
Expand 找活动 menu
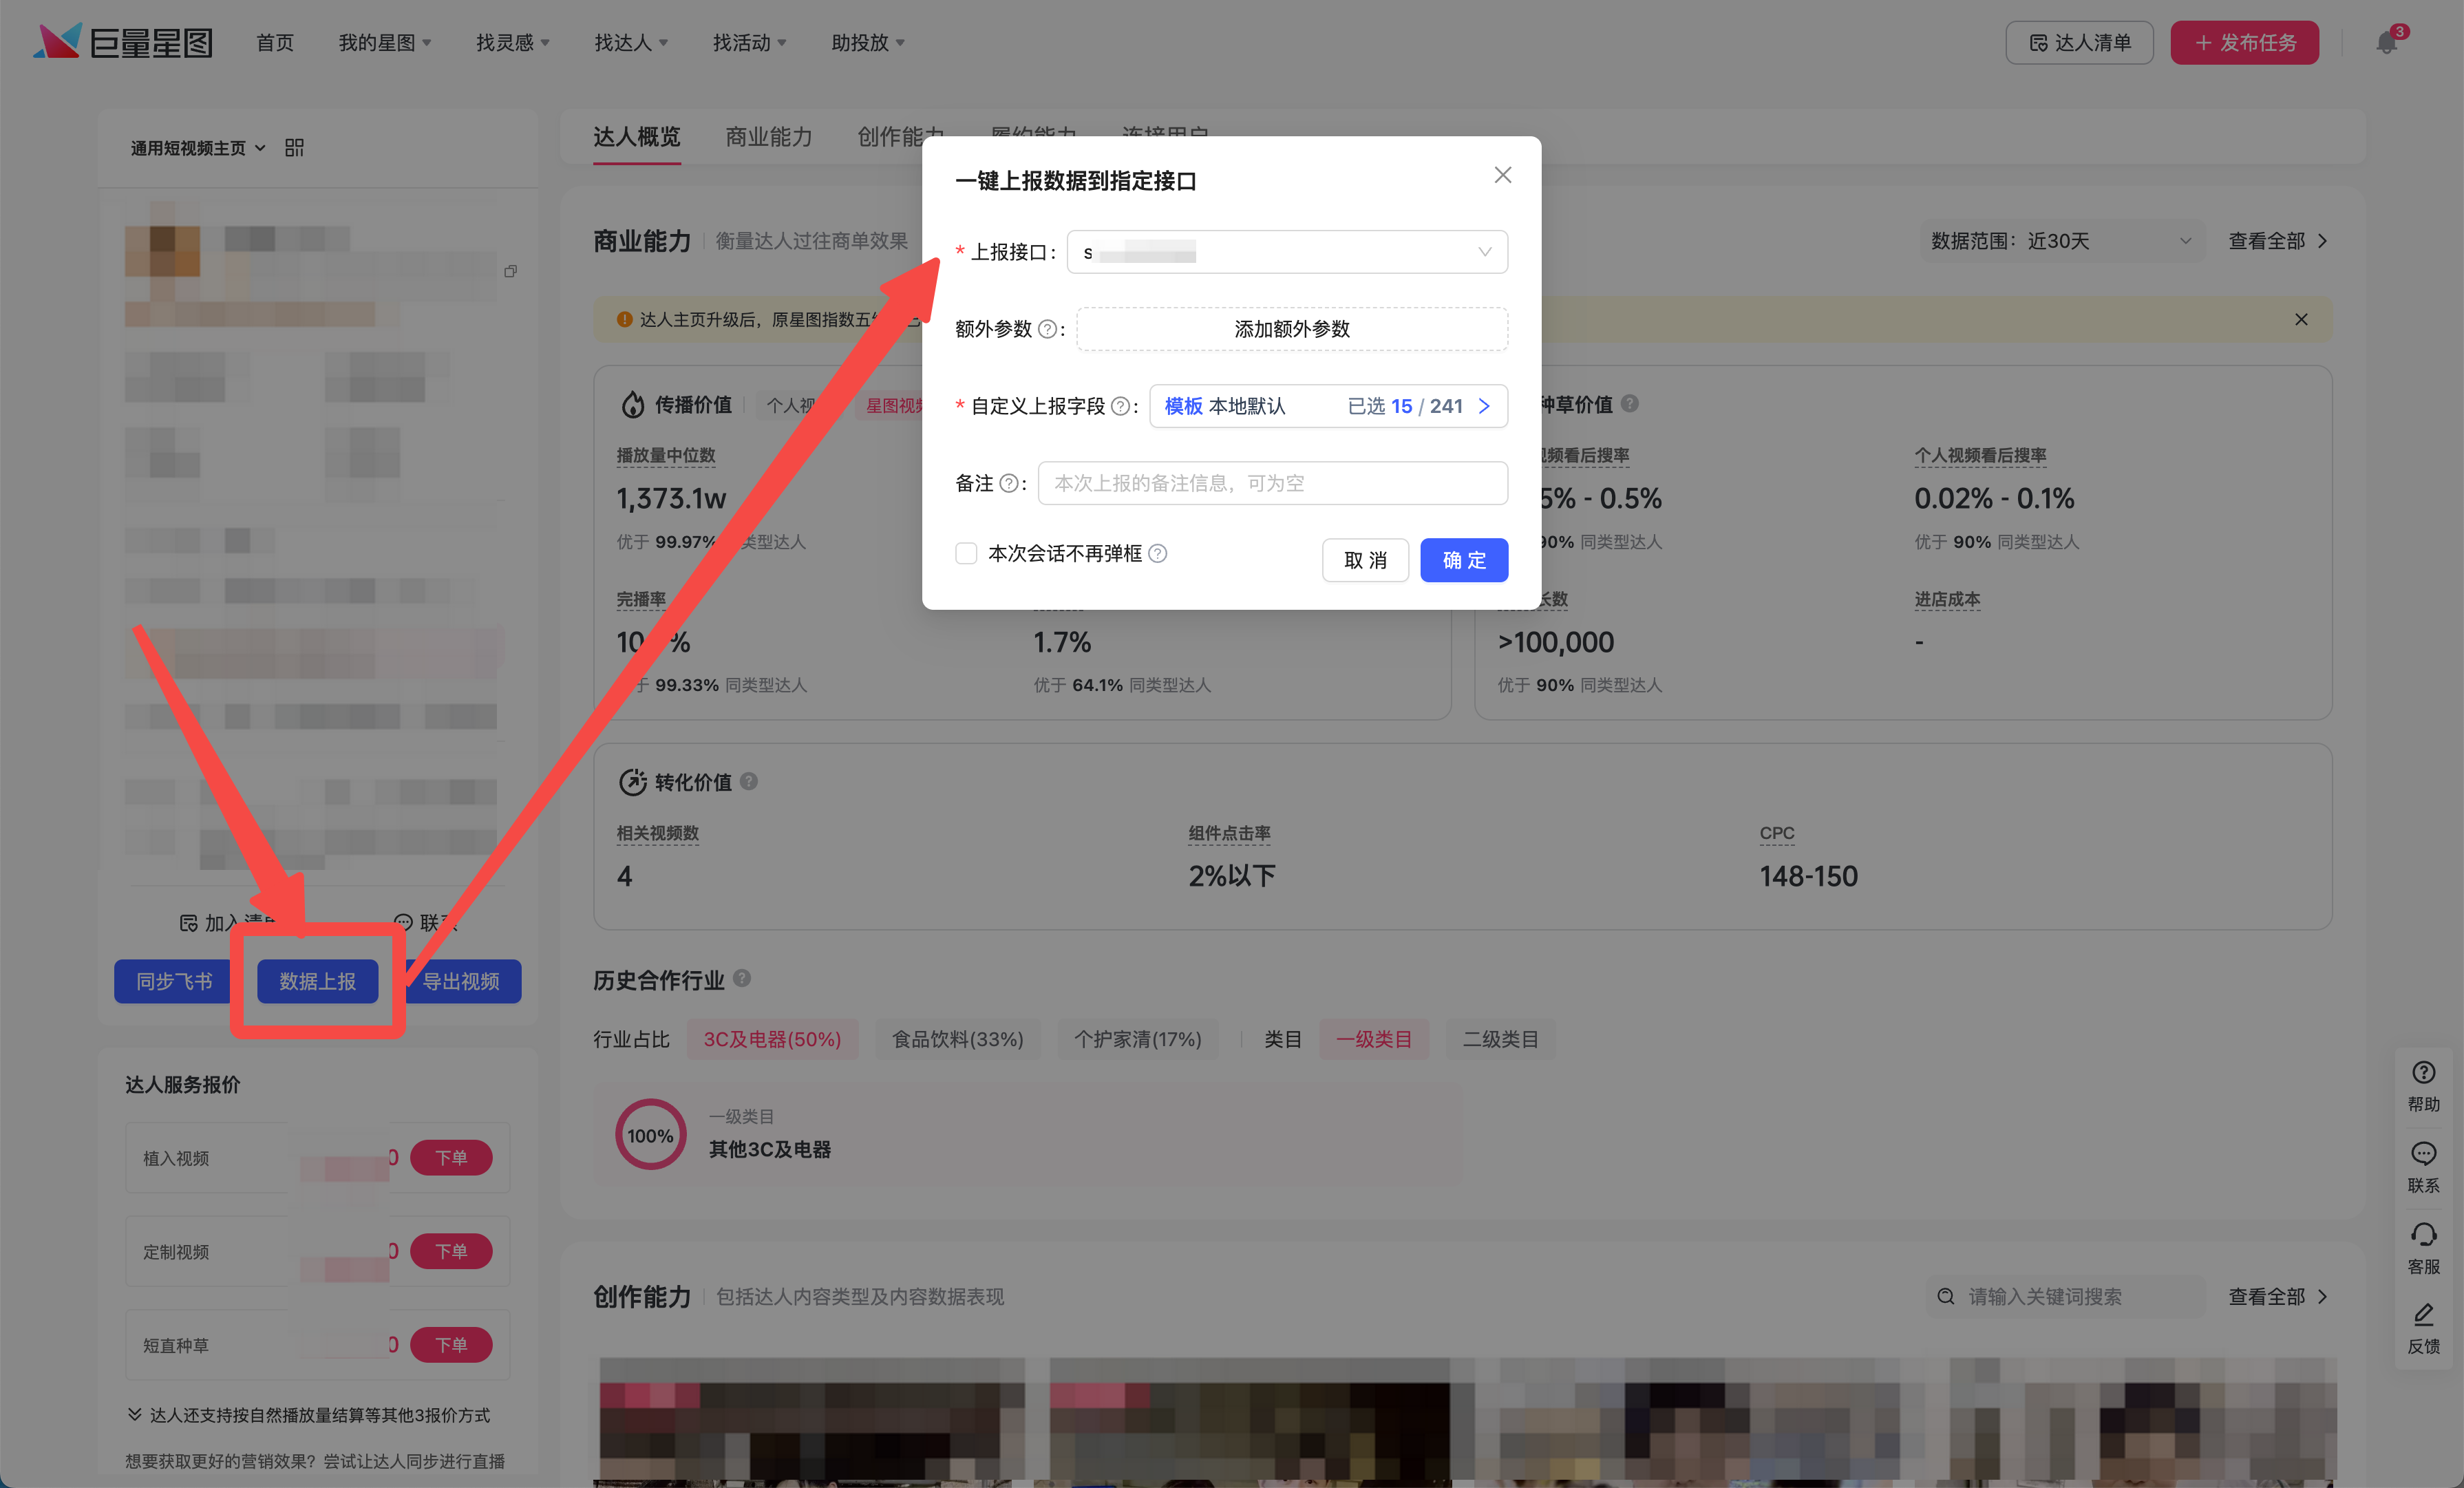click(750, 42)
